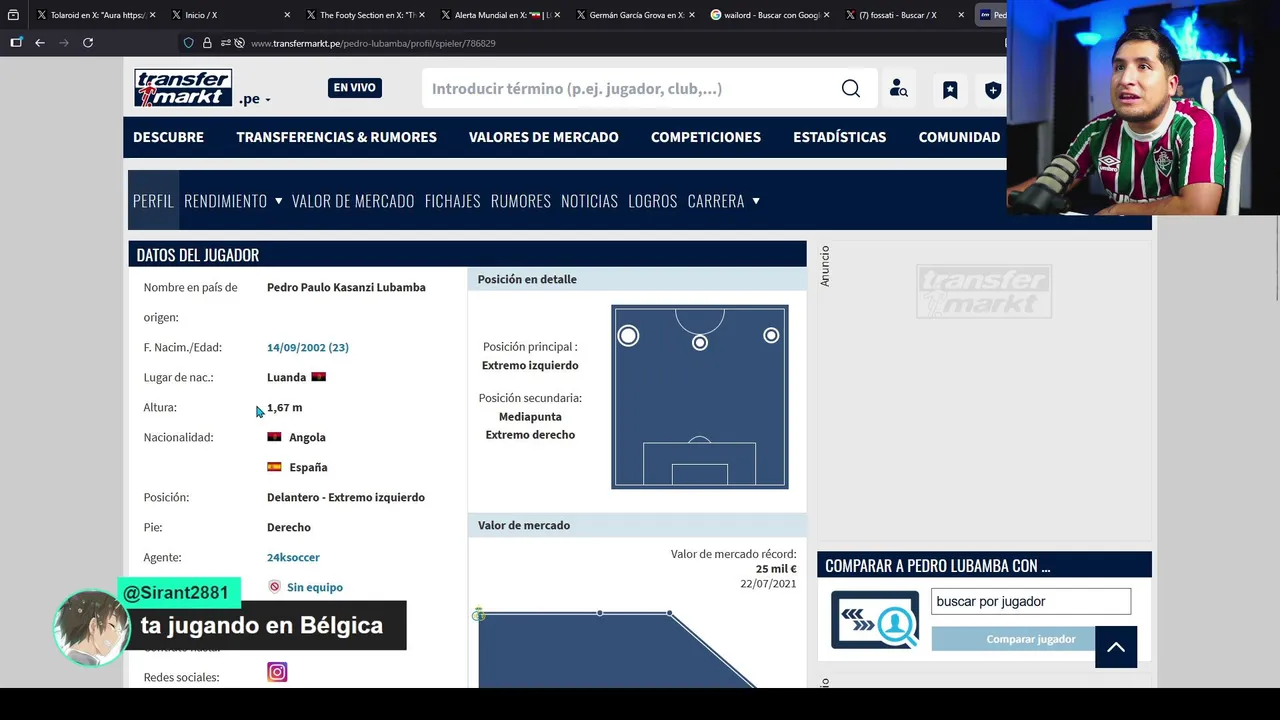The height and width of the screenshot is (720, 1280).
Task: Select the PERFIL tab
Action: pyautogui.click(x=153, y=201)
